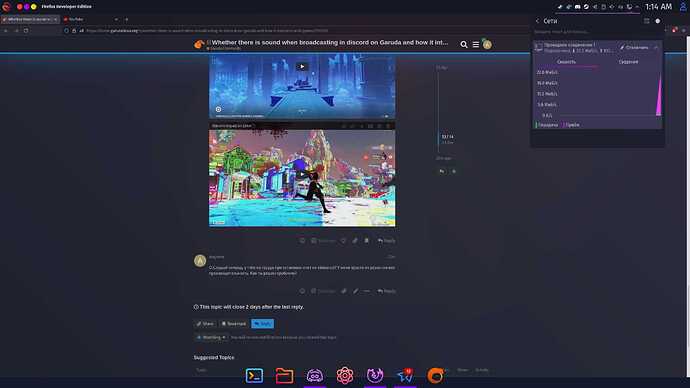Open the Watching notification dropdown
Screen dimensions: 690x388
coord(211,337)
